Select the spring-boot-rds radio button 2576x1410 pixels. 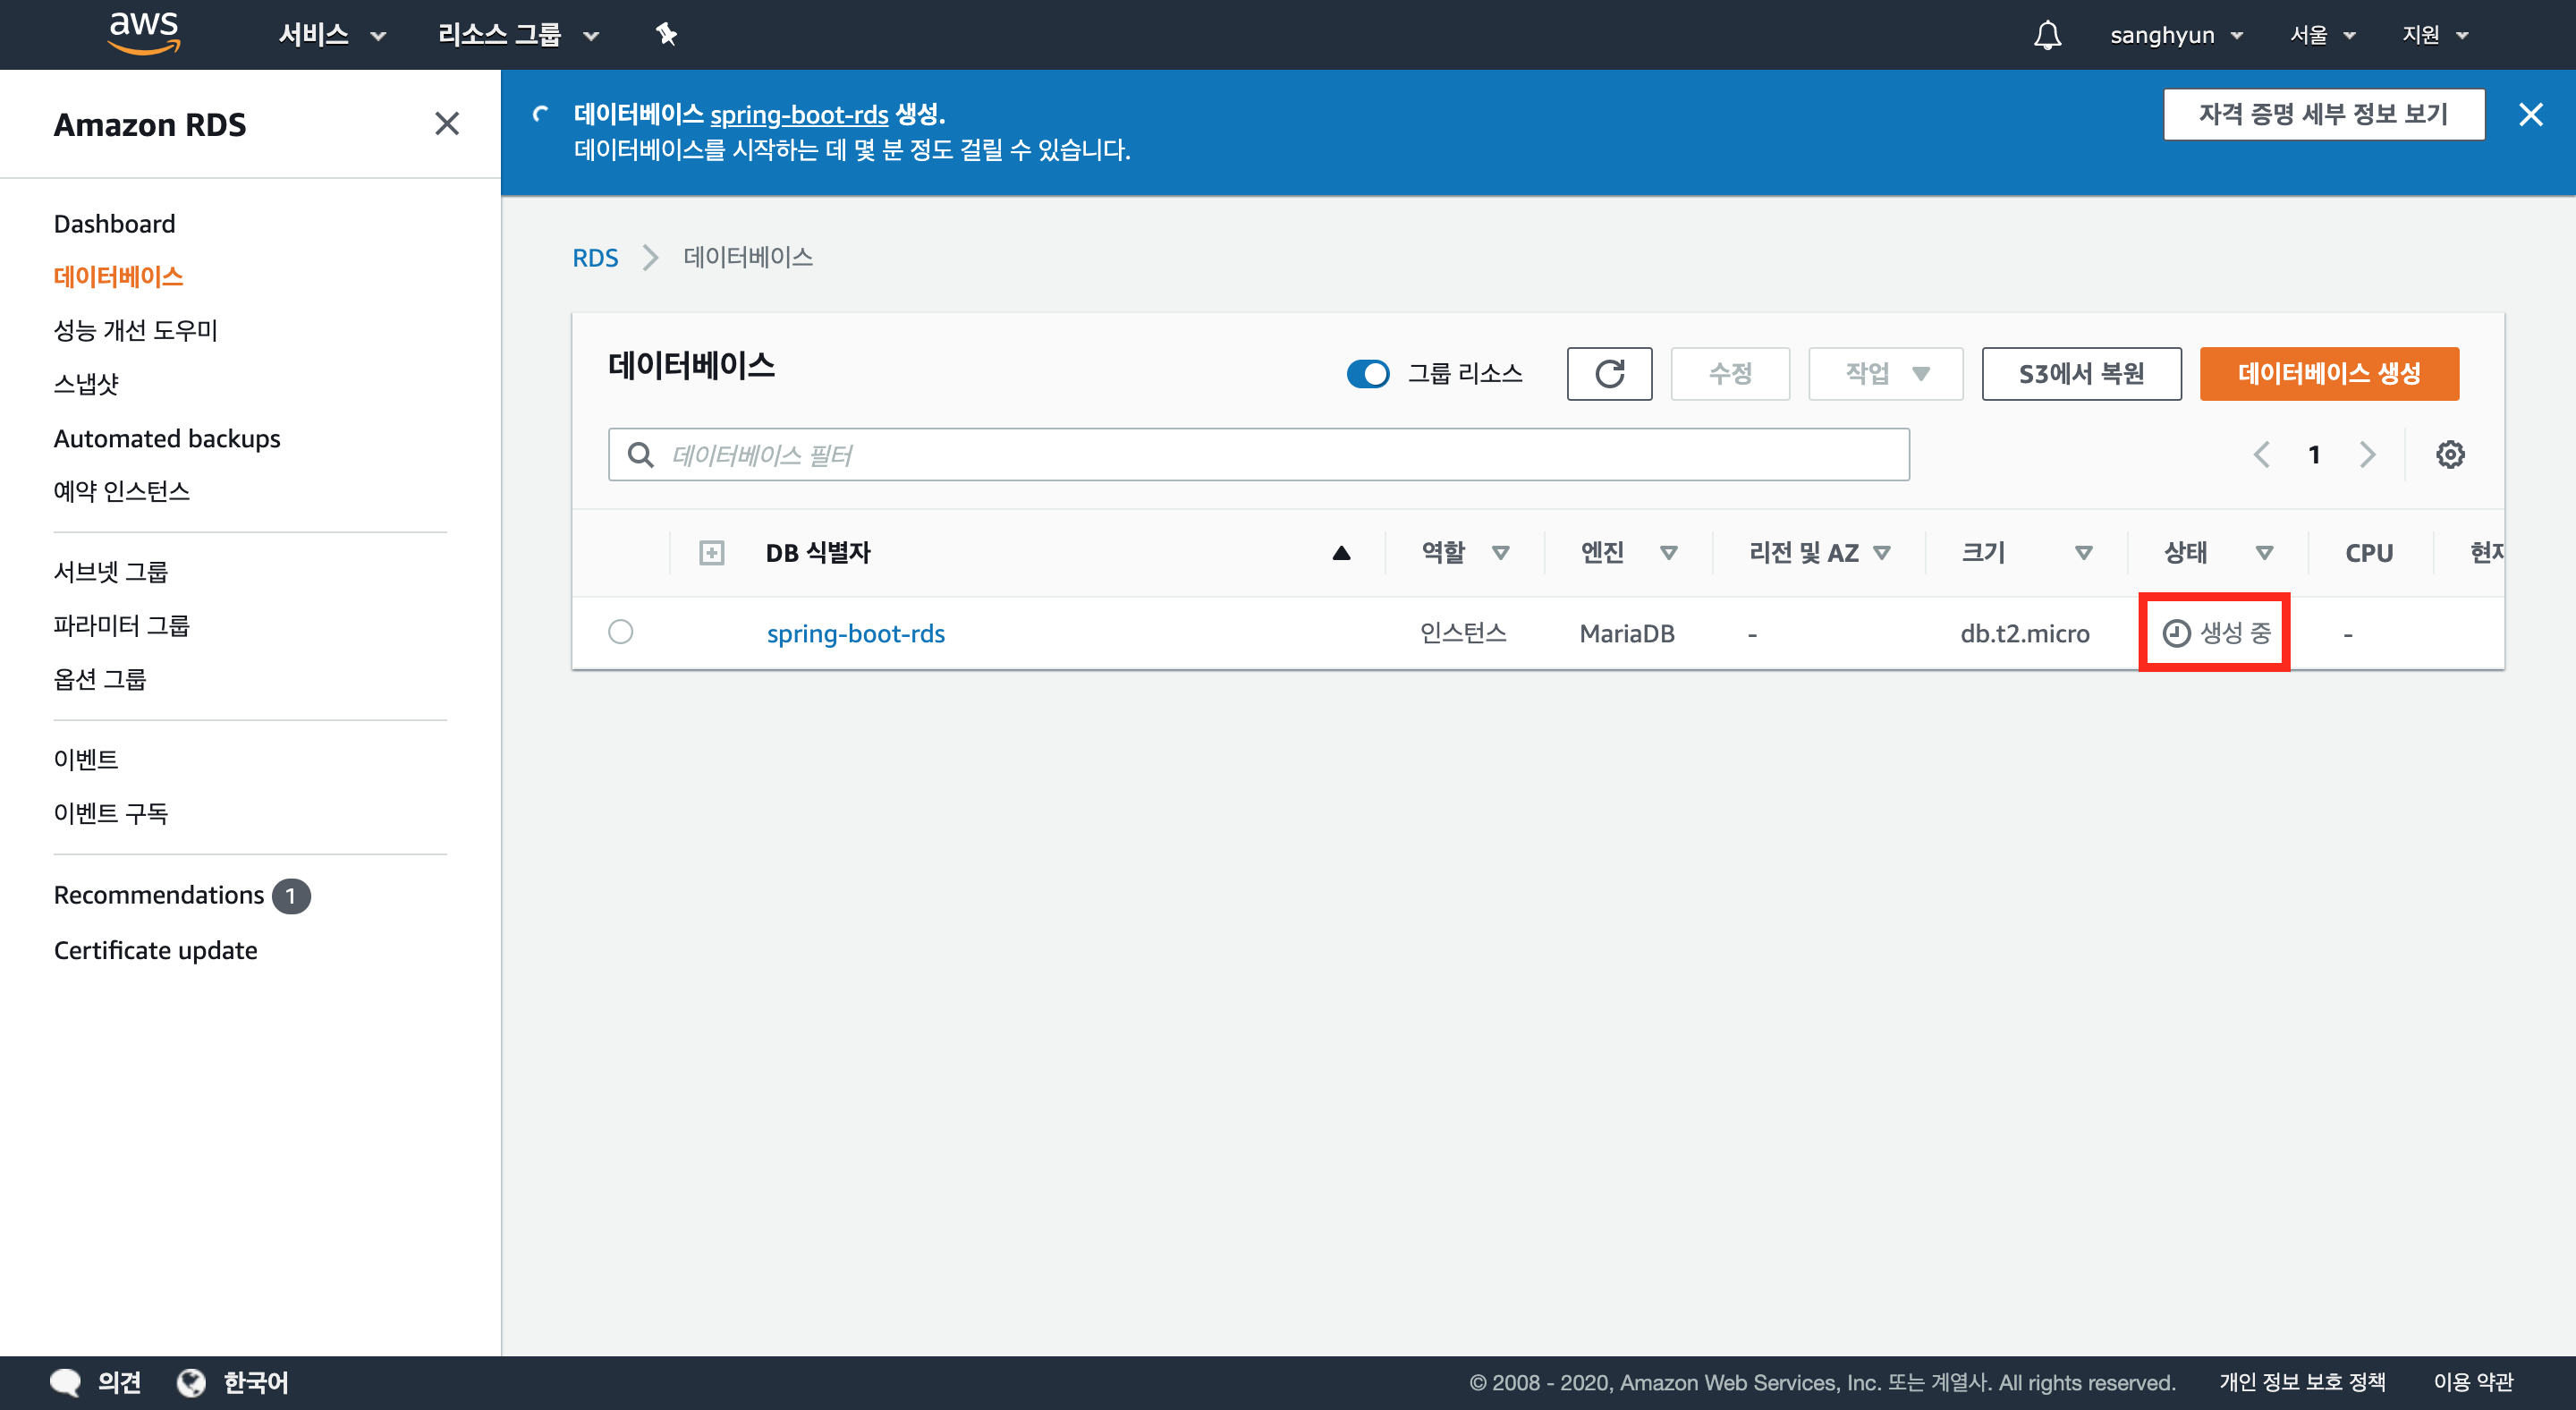click(x=620, y=632)
